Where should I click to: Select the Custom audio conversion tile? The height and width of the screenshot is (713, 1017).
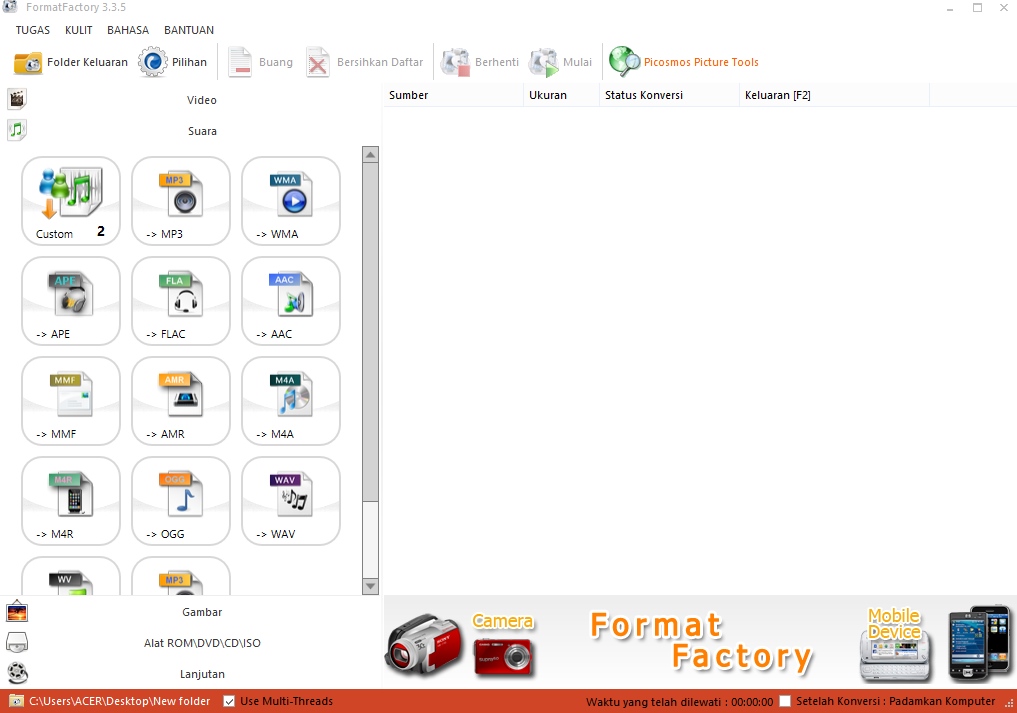click(71, 201)
